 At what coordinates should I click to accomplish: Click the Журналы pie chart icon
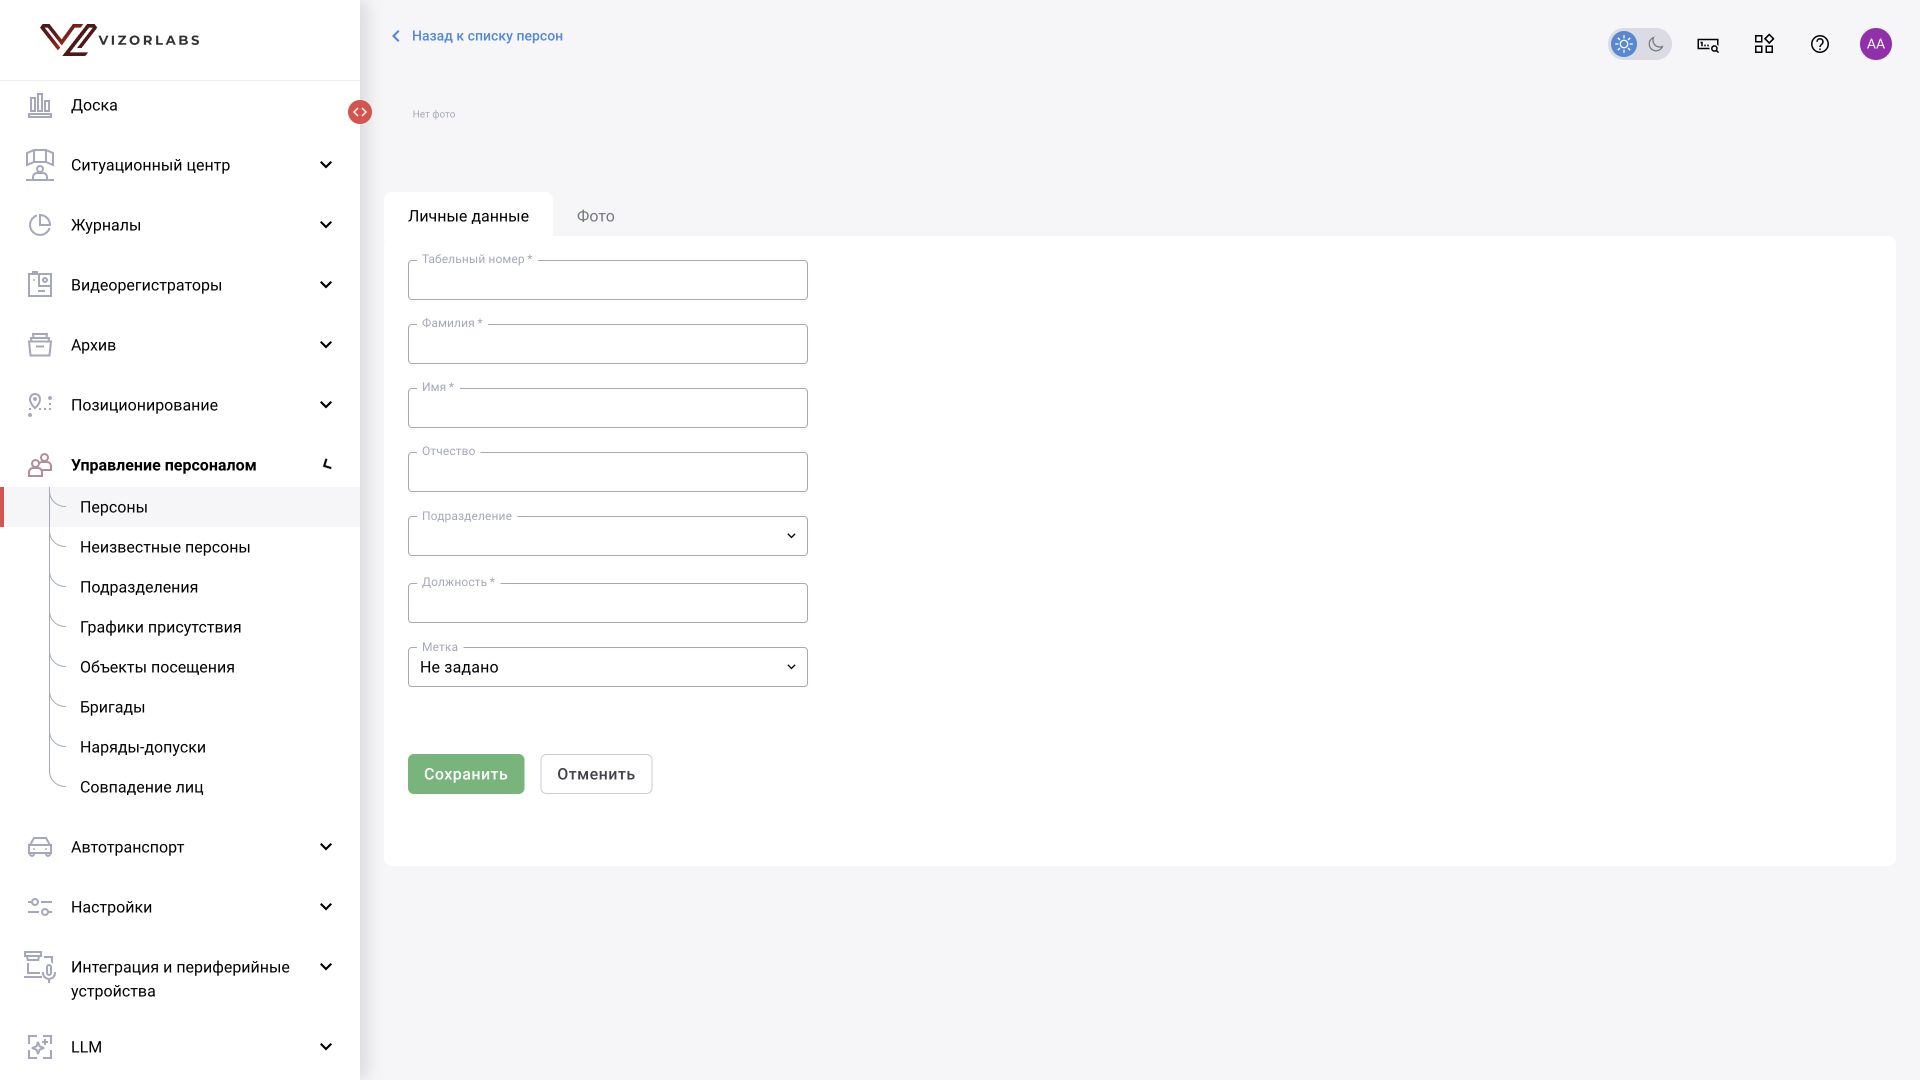tap(40, 225)
